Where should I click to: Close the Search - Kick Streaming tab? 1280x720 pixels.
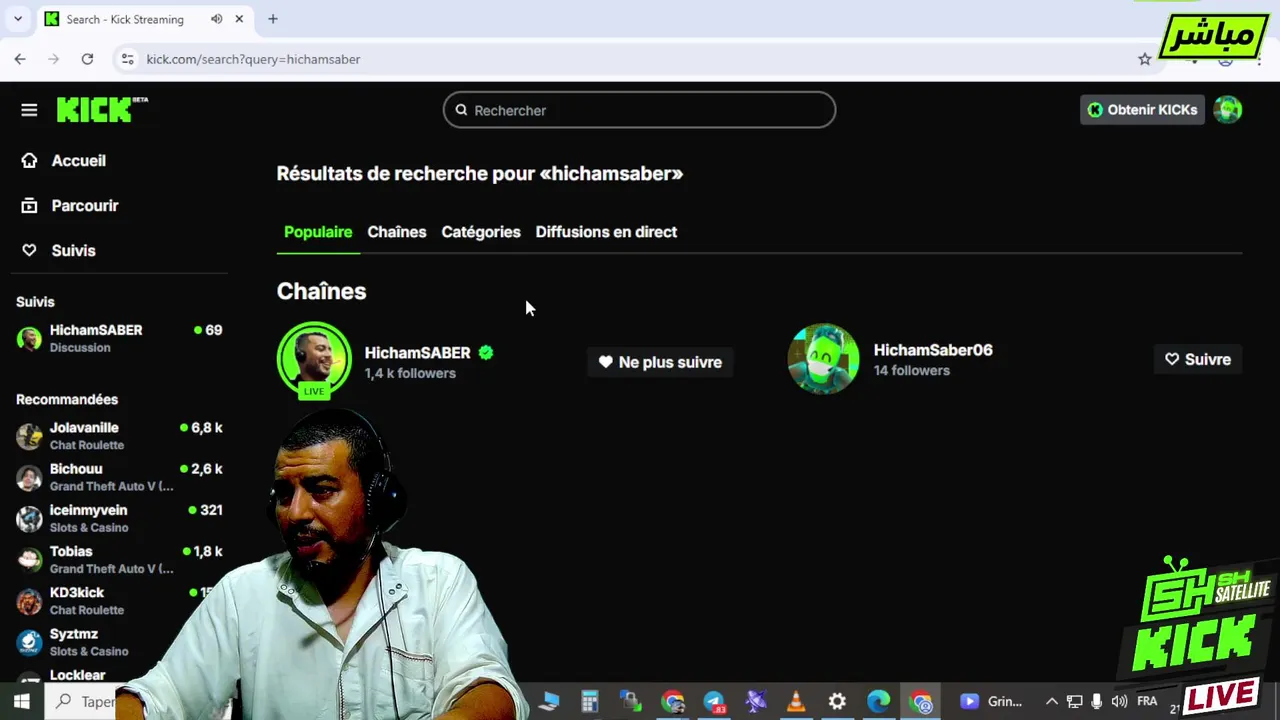(x=239, y=19)
